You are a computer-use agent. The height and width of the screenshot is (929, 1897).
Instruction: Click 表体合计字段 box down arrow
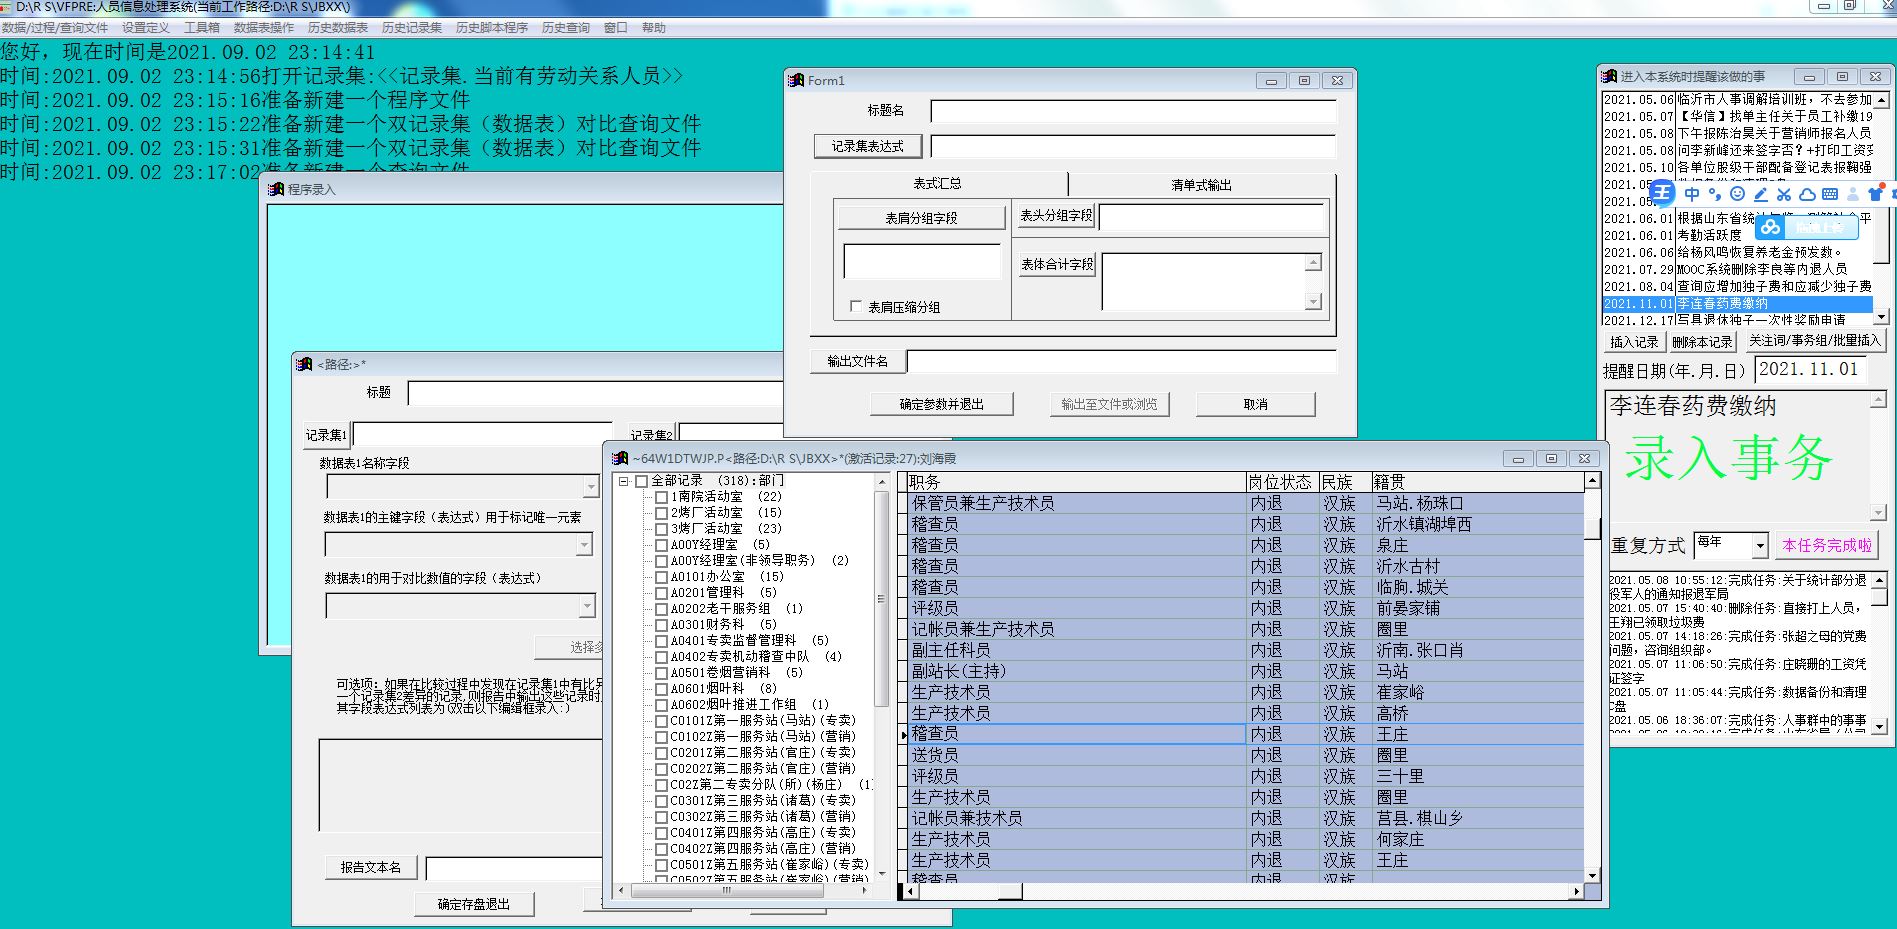[x=1314, y=301]
